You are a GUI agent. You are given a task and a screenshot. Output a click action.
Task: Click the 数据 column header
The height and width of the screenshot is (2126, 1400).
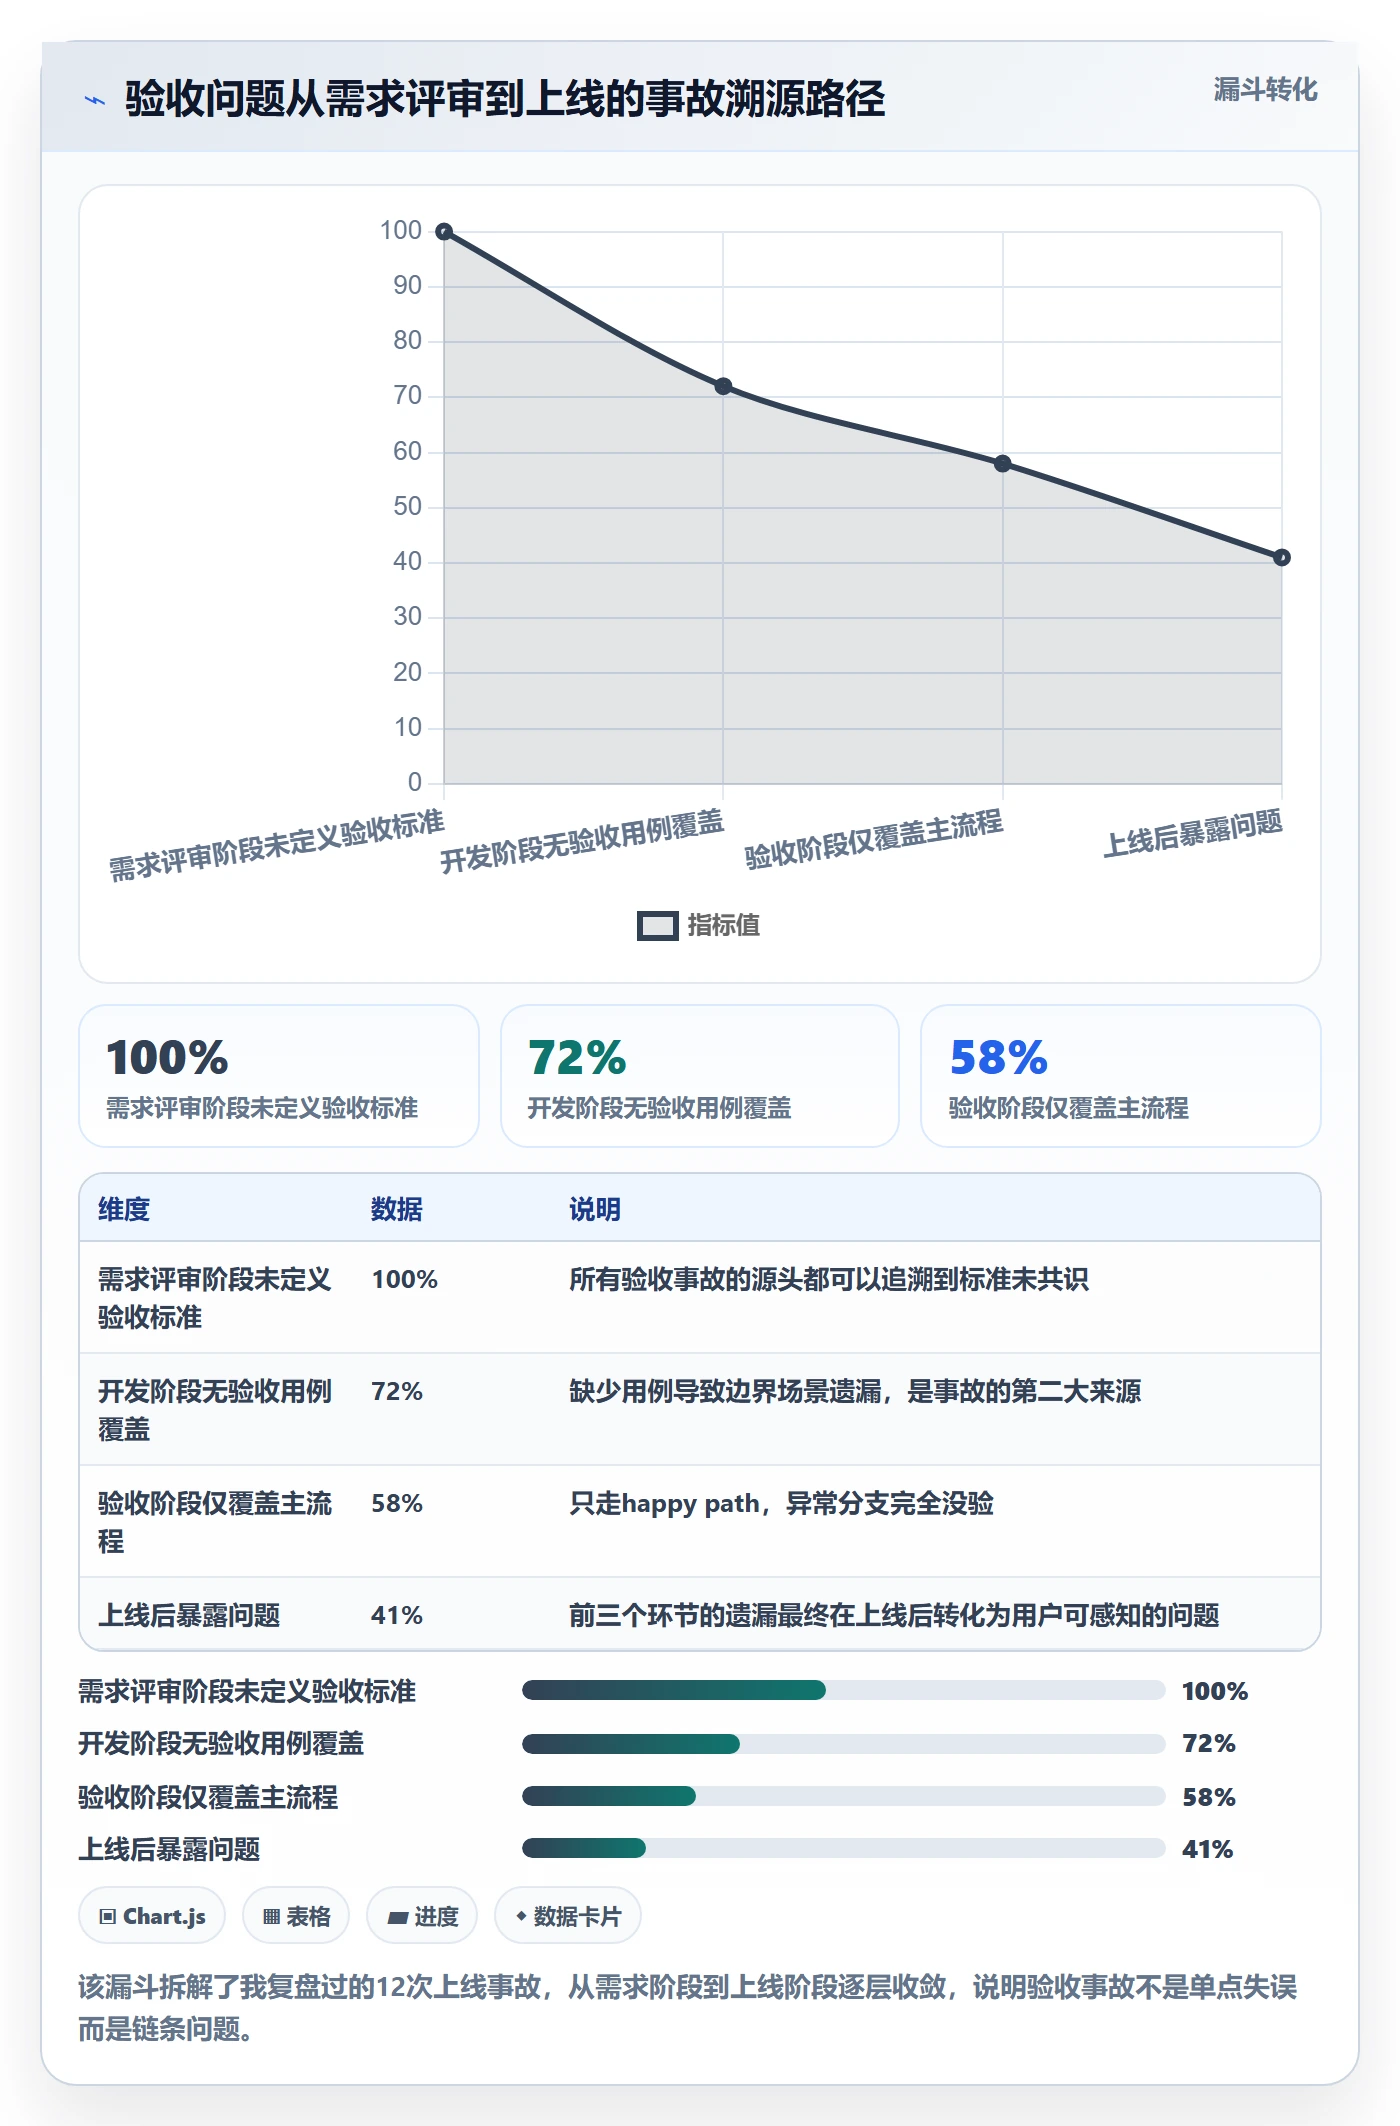tap(397, 1209)
